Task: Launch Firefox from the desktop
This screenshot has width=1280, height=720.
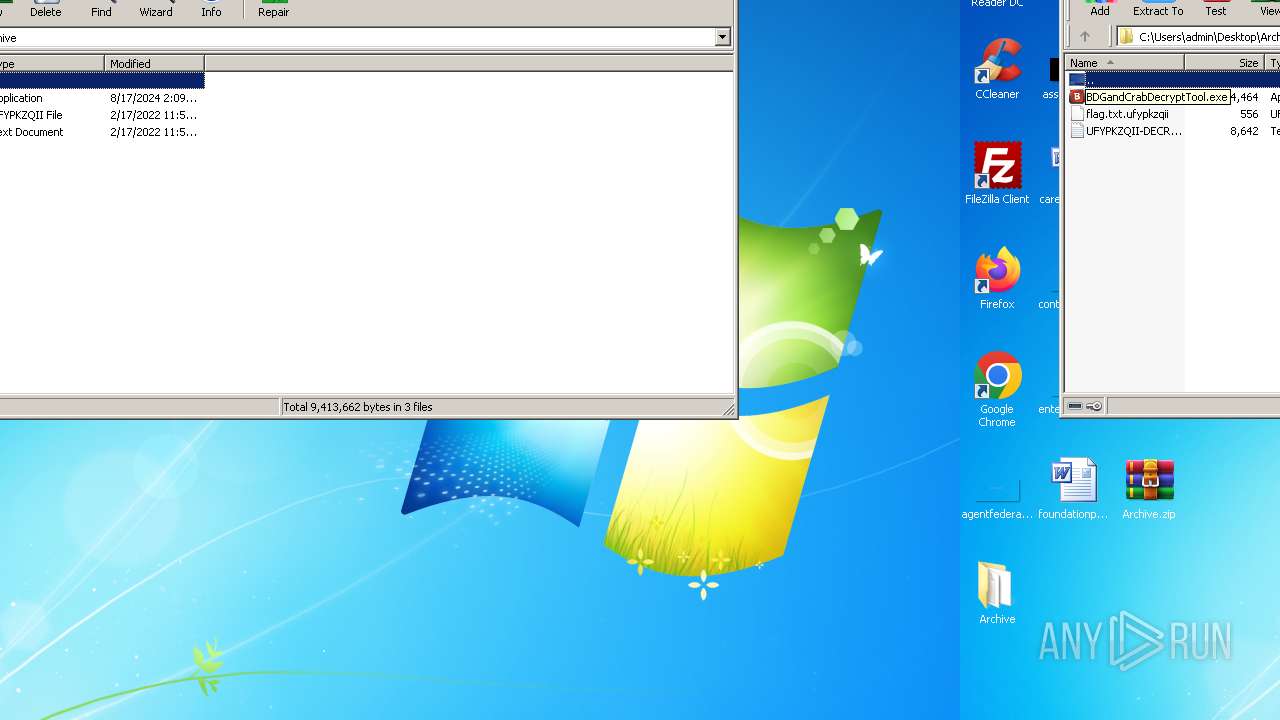Action: tap(997, 279)
